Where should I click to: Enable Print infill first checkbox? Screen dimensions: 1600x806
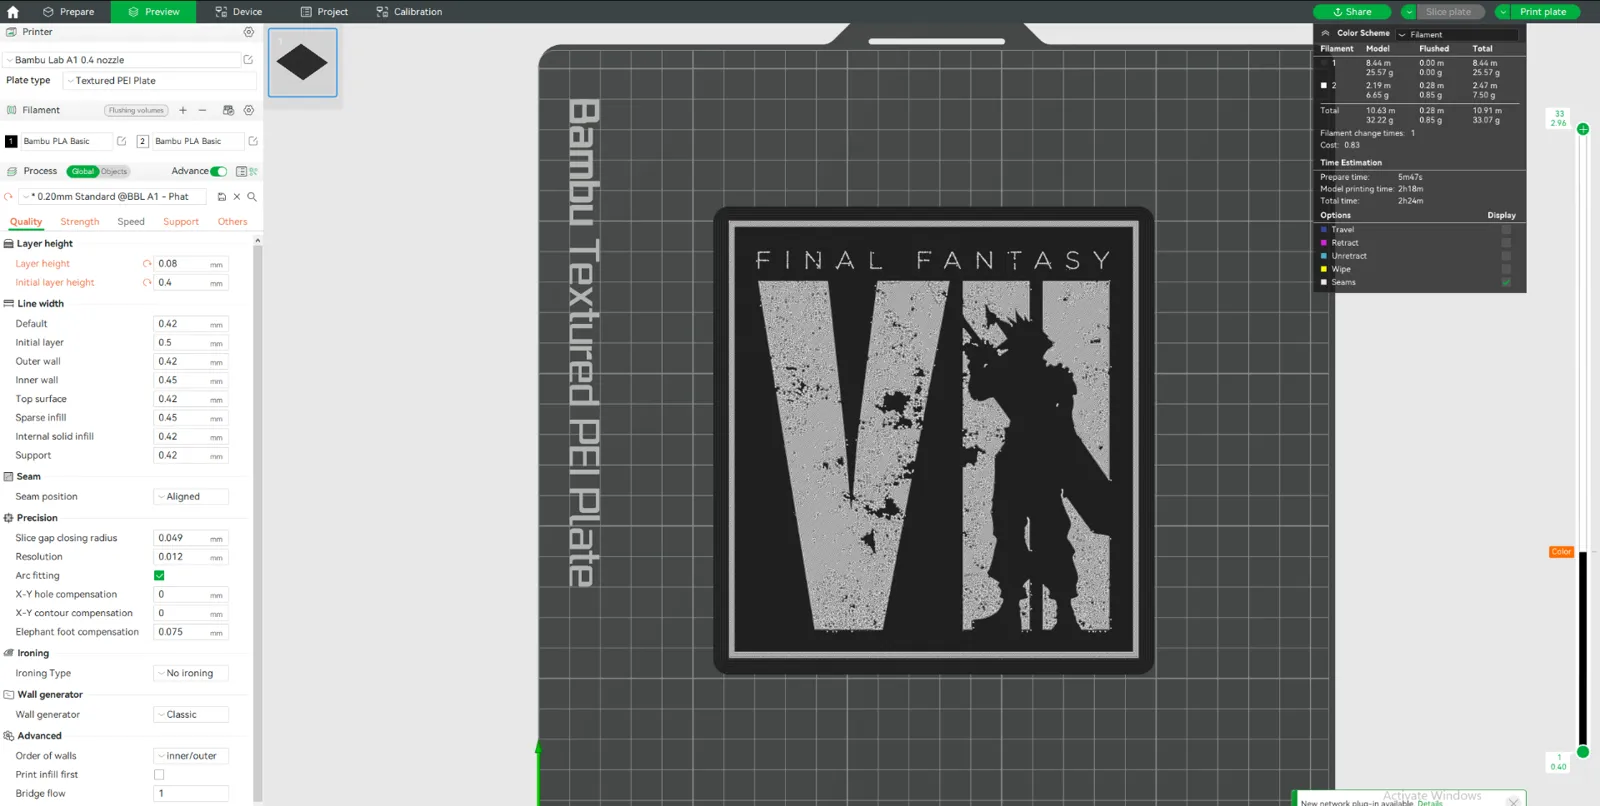(x=159, y=775)
